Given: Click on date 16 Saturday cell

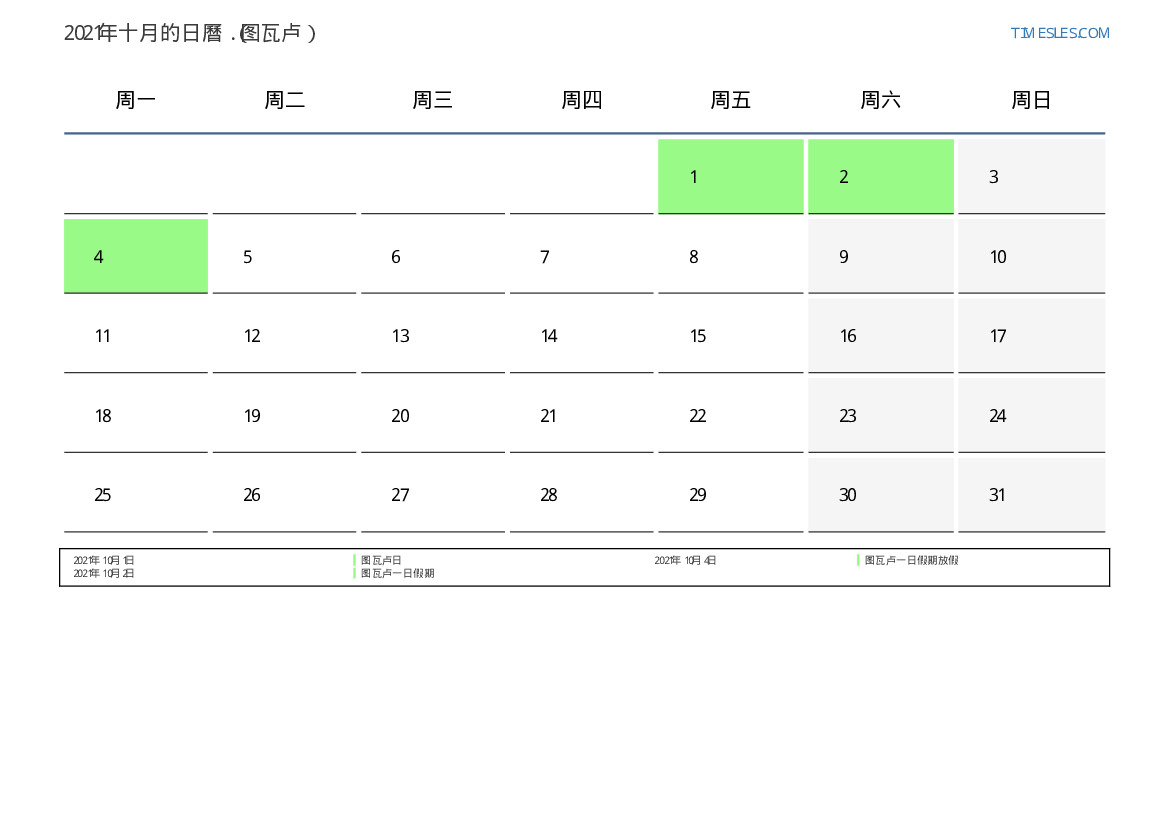Looking at the screenshot, I should click(881, 336).
